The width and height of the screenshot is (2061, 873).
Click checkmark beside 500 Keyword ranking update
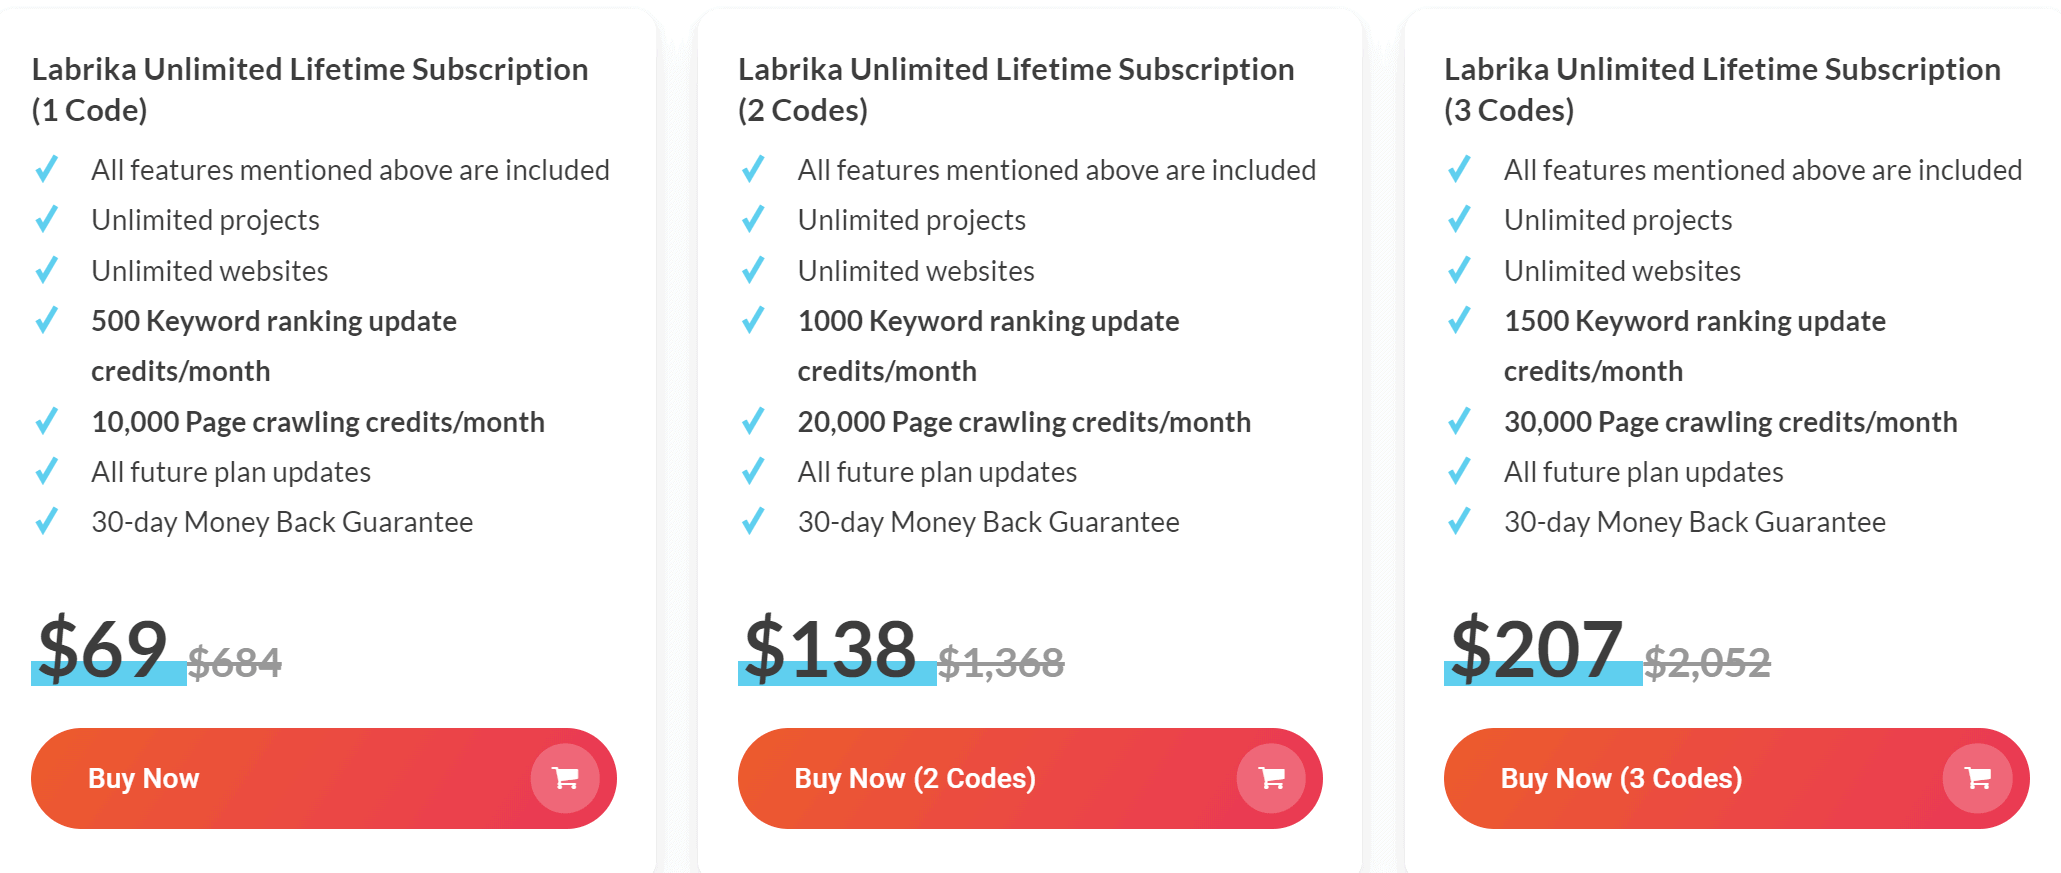(x=47, y=320)
